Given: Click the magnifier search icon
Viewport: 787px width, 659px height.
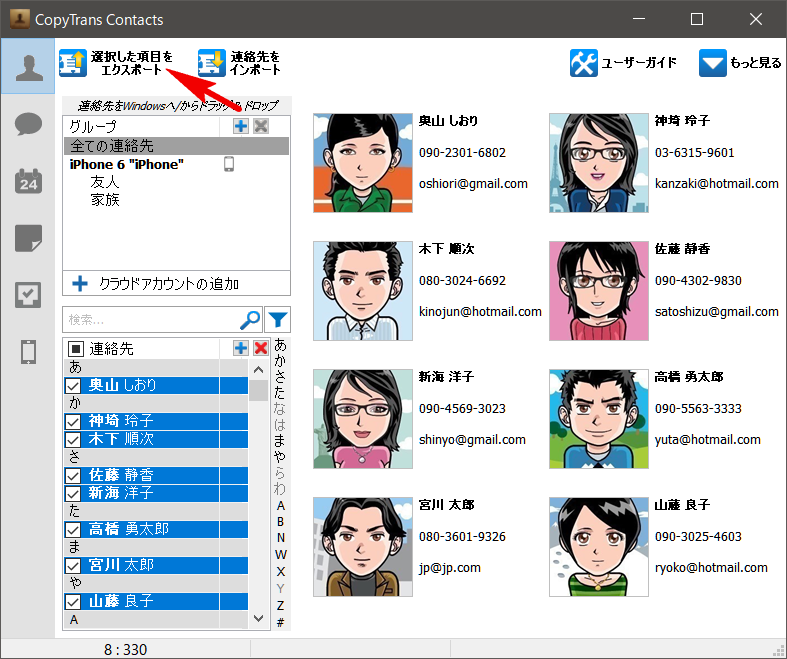Looking at the screenshot, I should tap(250, 320).
